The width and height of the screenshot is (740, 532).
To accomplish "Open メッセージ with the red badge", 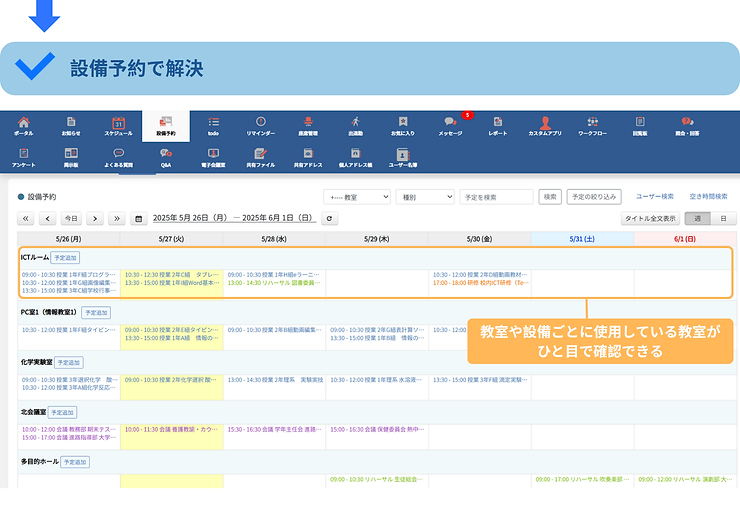I will [x=451, y=126].
